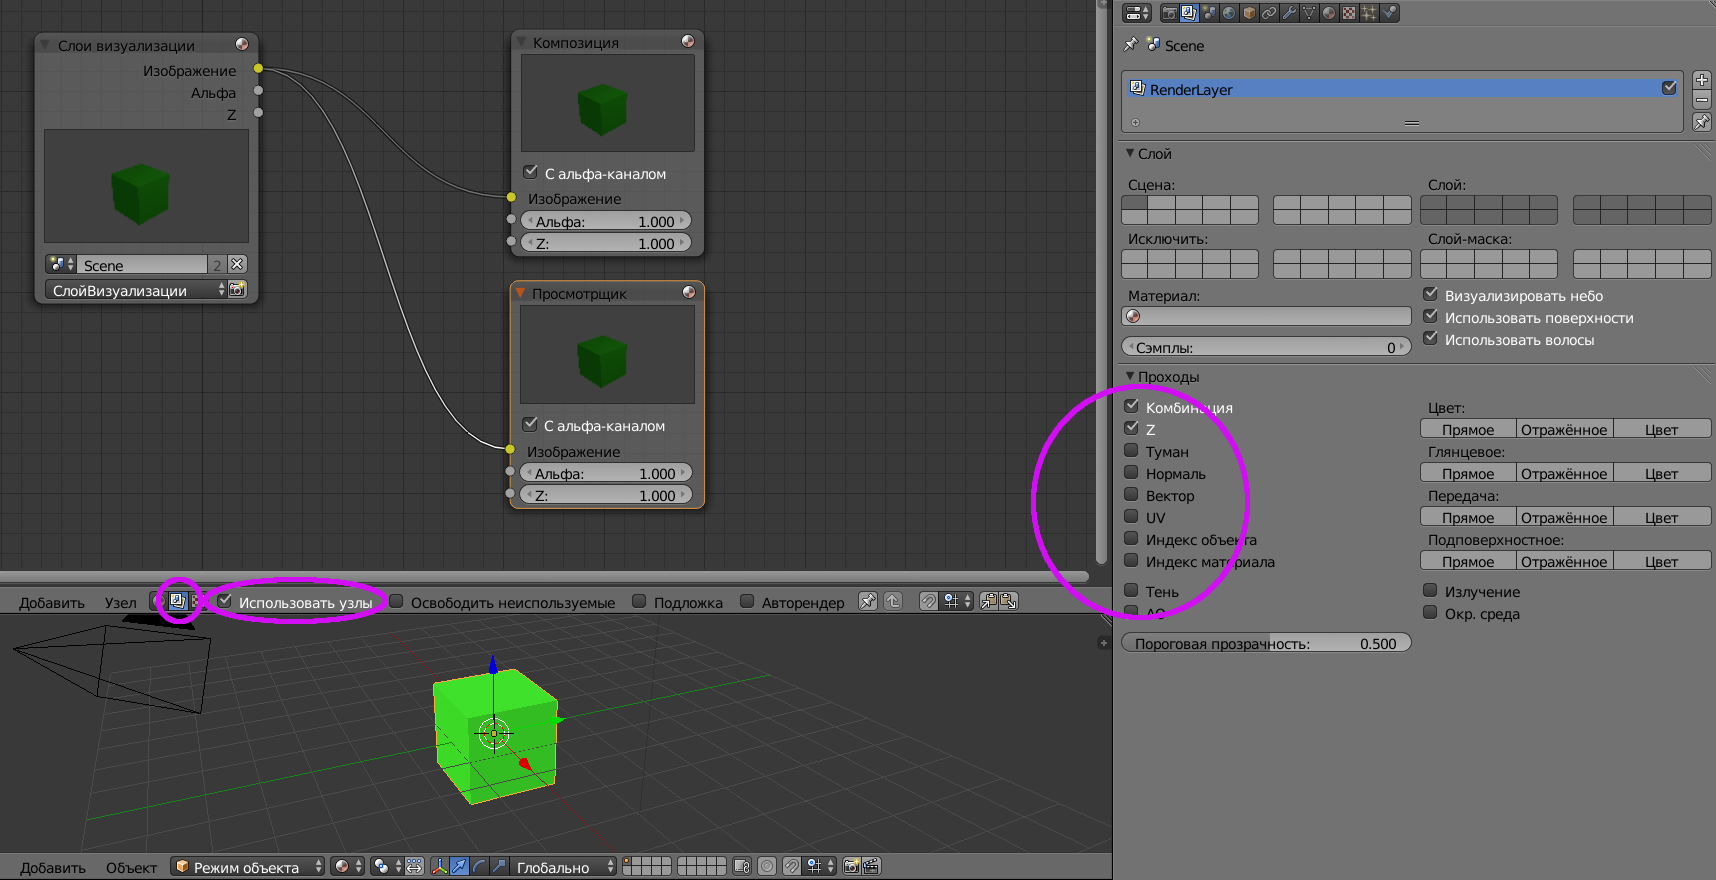Lock camera and layers to scene icon
Viewport: 1716px width, 880px height.
tap(742, 866)
